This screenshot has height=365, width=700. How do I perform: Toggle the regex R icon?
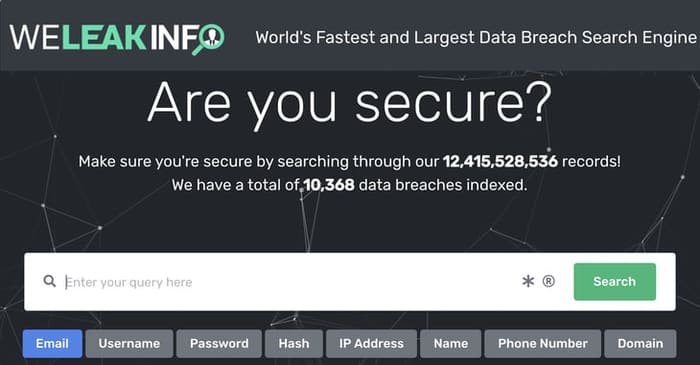(549, 281)
